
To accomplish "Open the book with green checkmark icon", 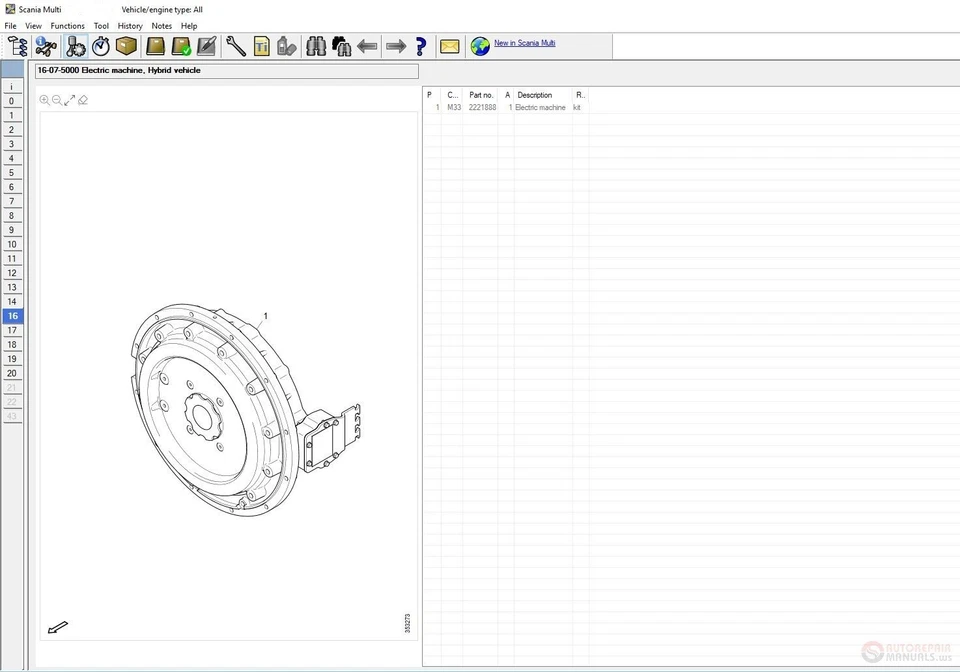I will [x=182, y=46].
